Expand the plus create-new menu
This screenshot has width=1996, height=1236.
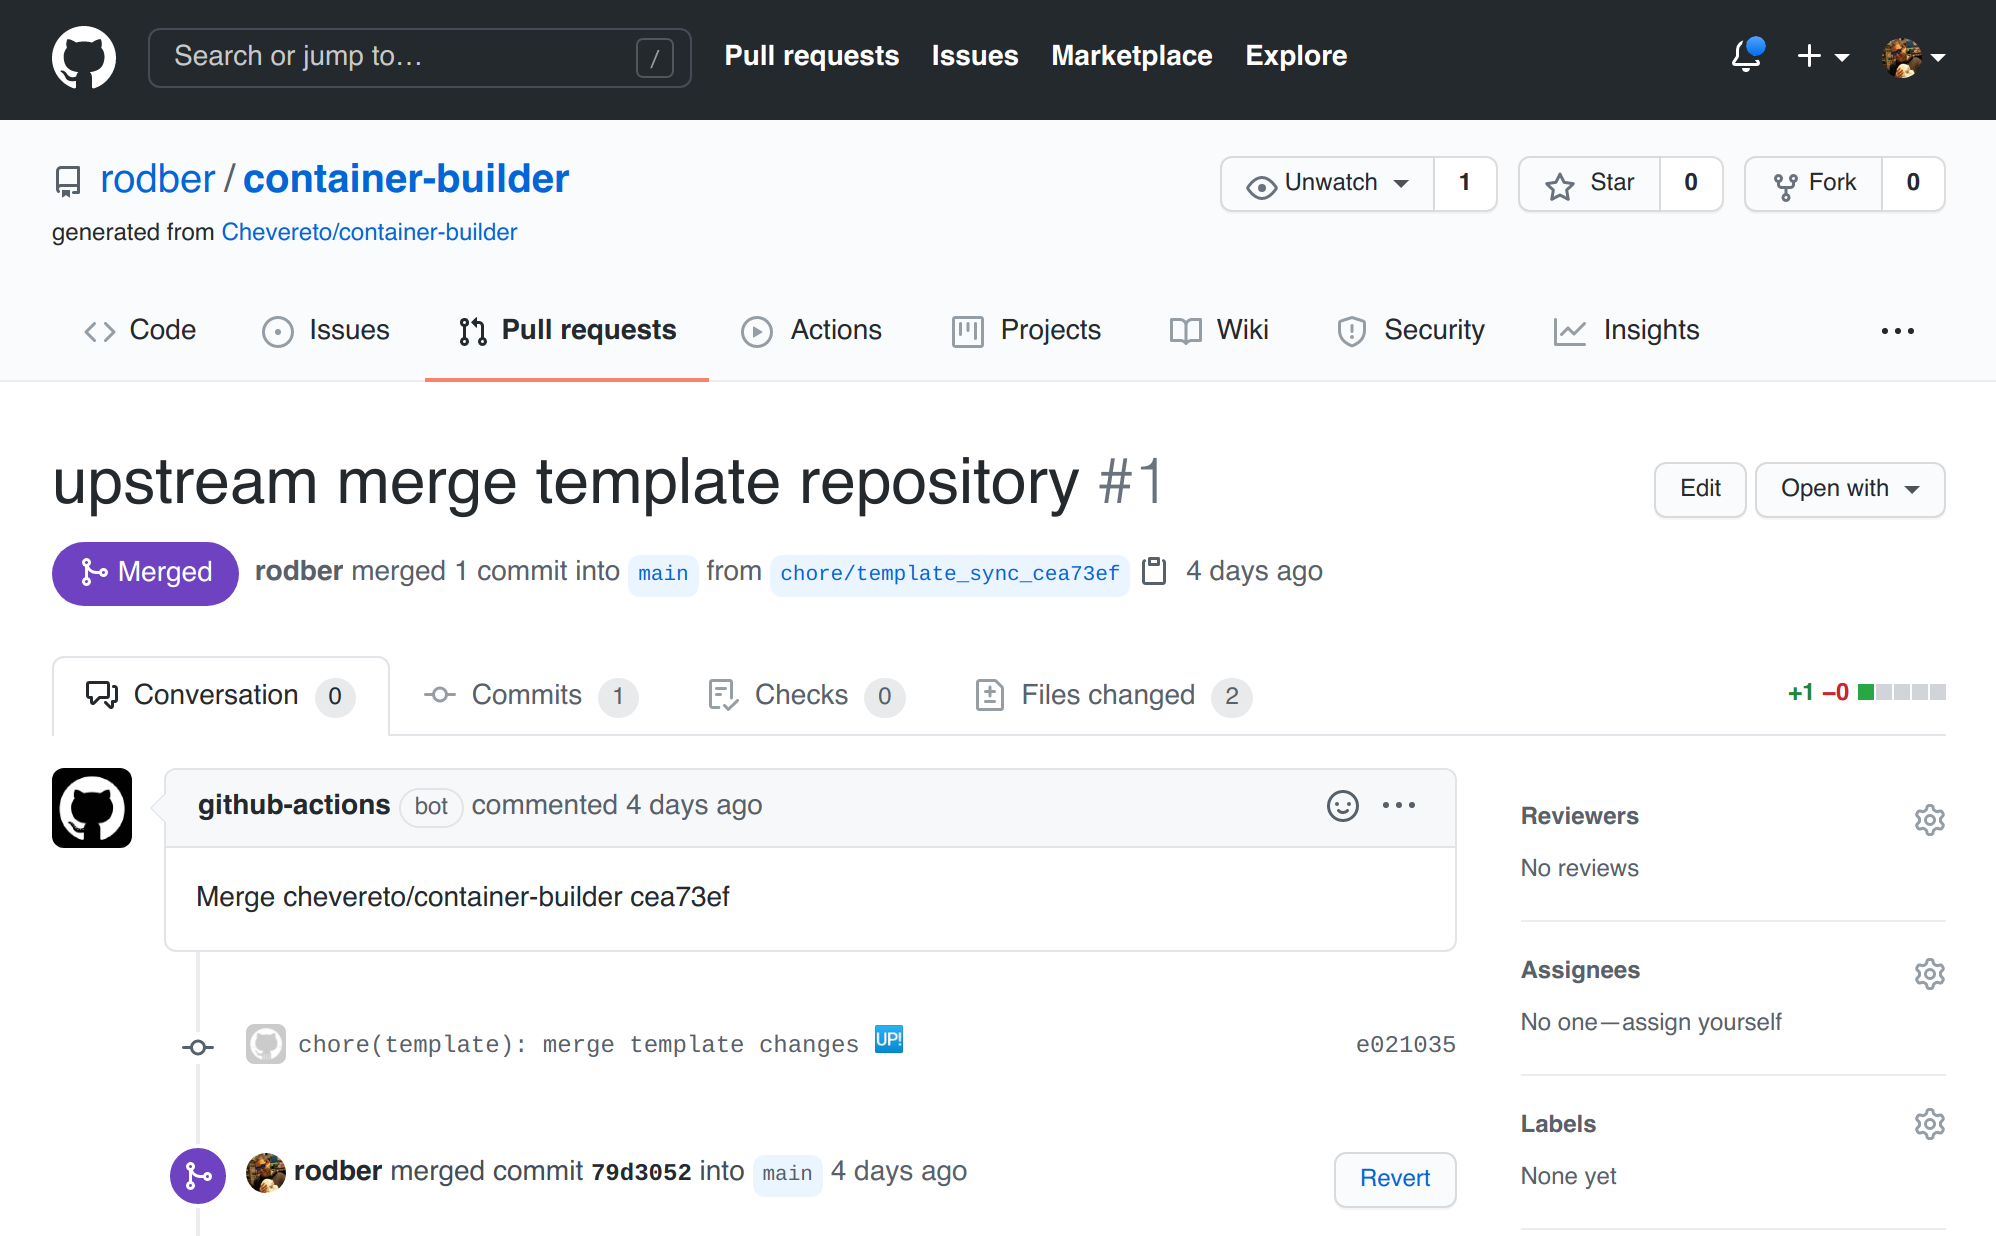point(1822,57)
